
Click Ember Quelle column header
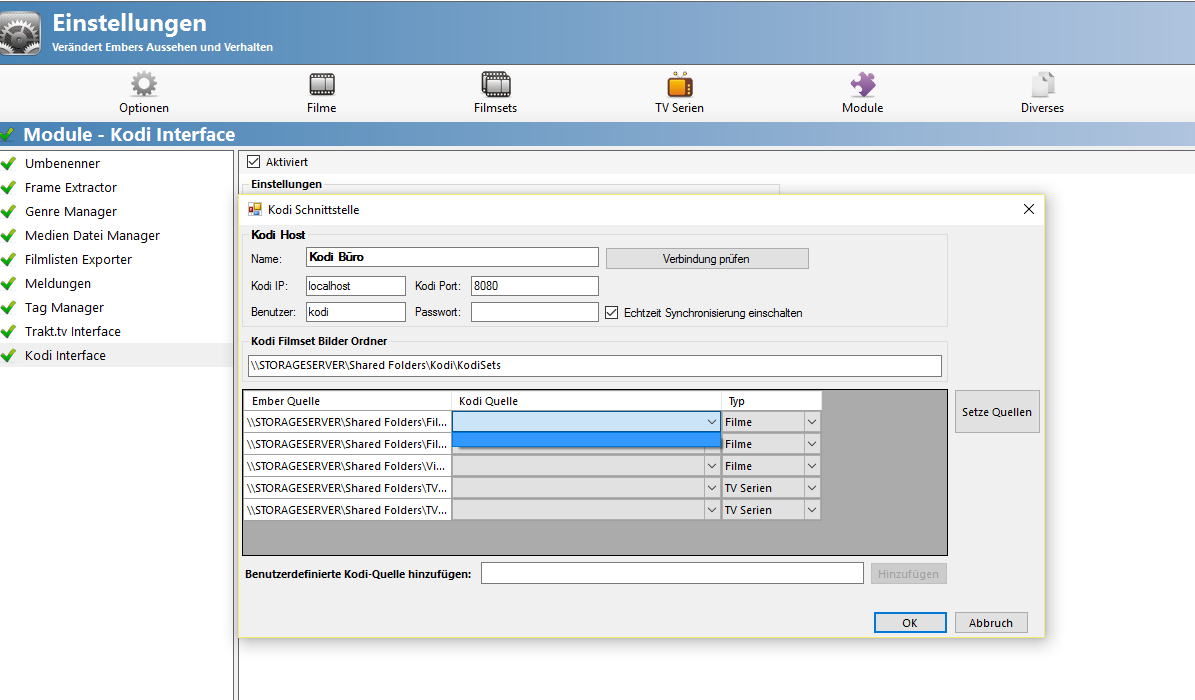(348, 401)
